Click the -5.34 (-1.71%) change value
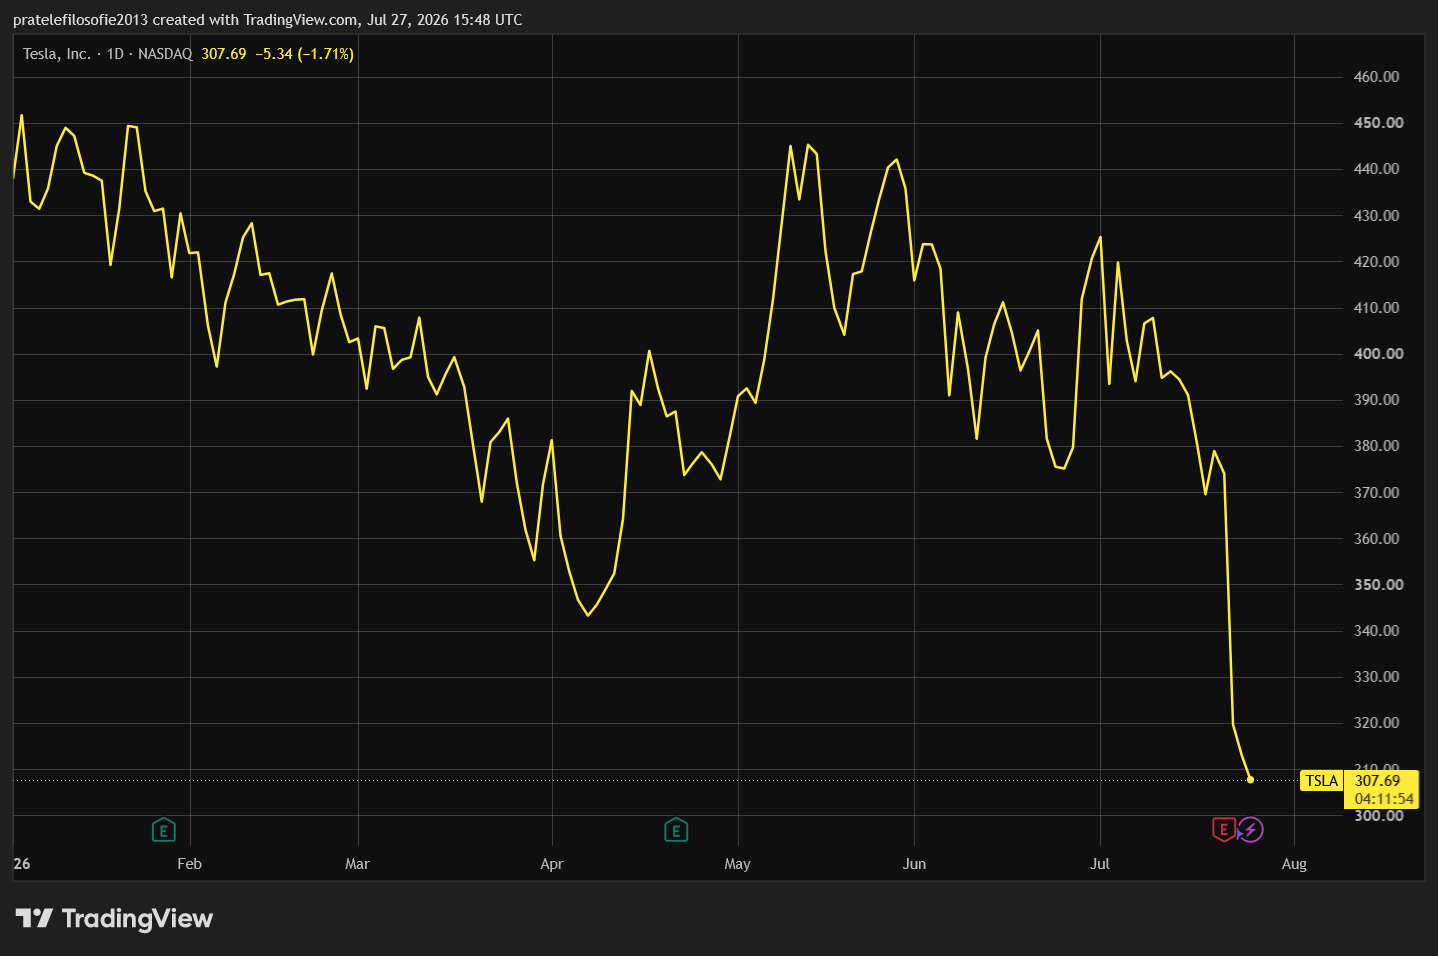This screenshot has width=1438, height=956. click(304, 54)
